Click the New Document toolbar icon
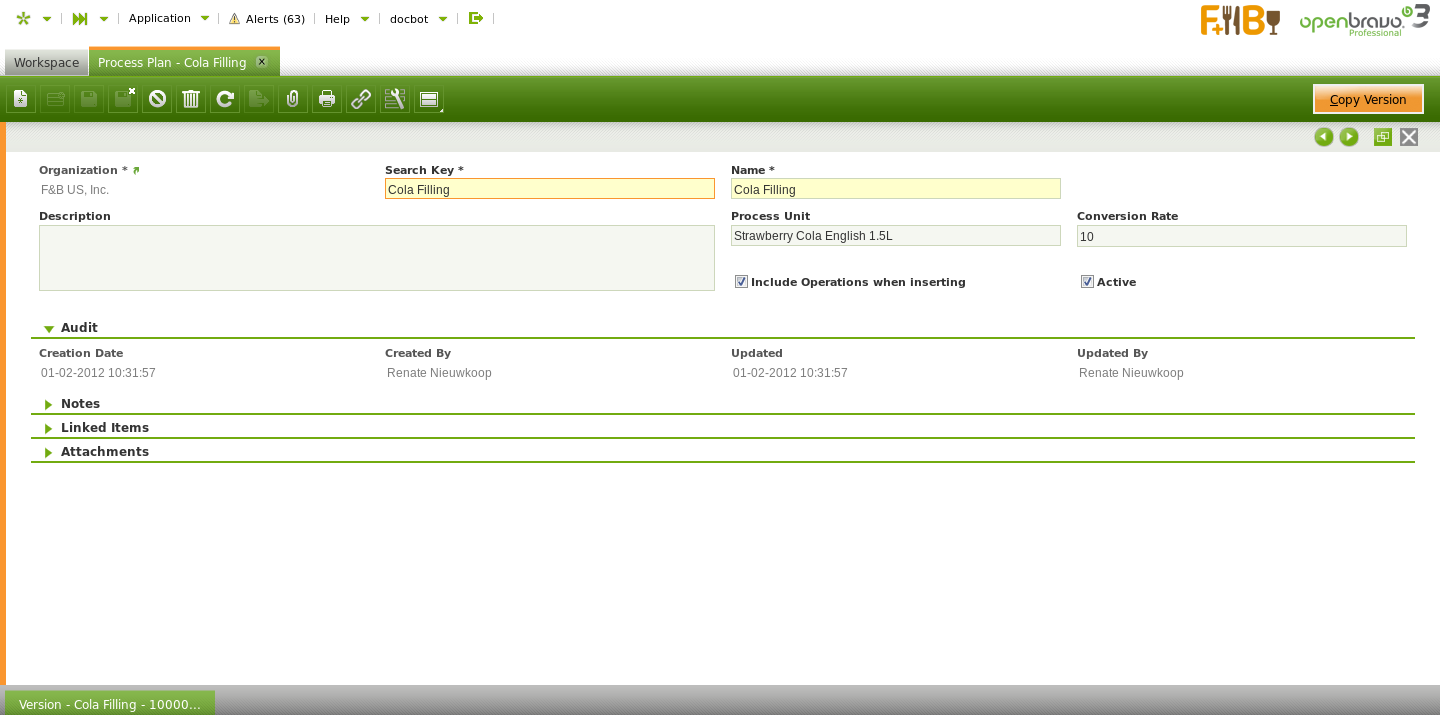The height and width of the screenshot is (715, 1440). pos(21,99)
